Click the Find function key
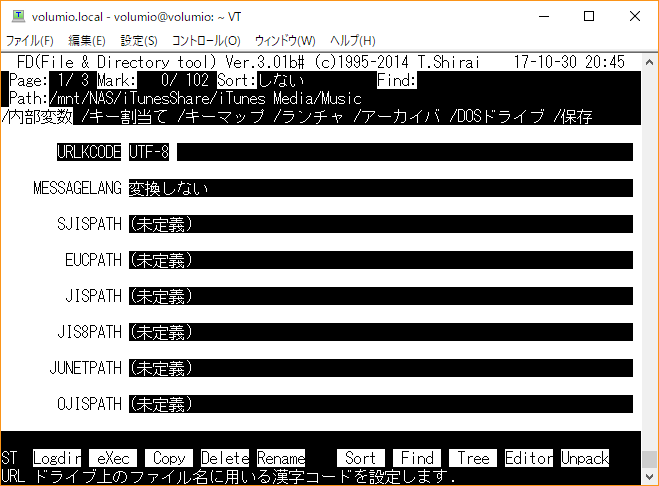Image resolution: width=659 pixels, height=486 pixels. pos(417,458)
